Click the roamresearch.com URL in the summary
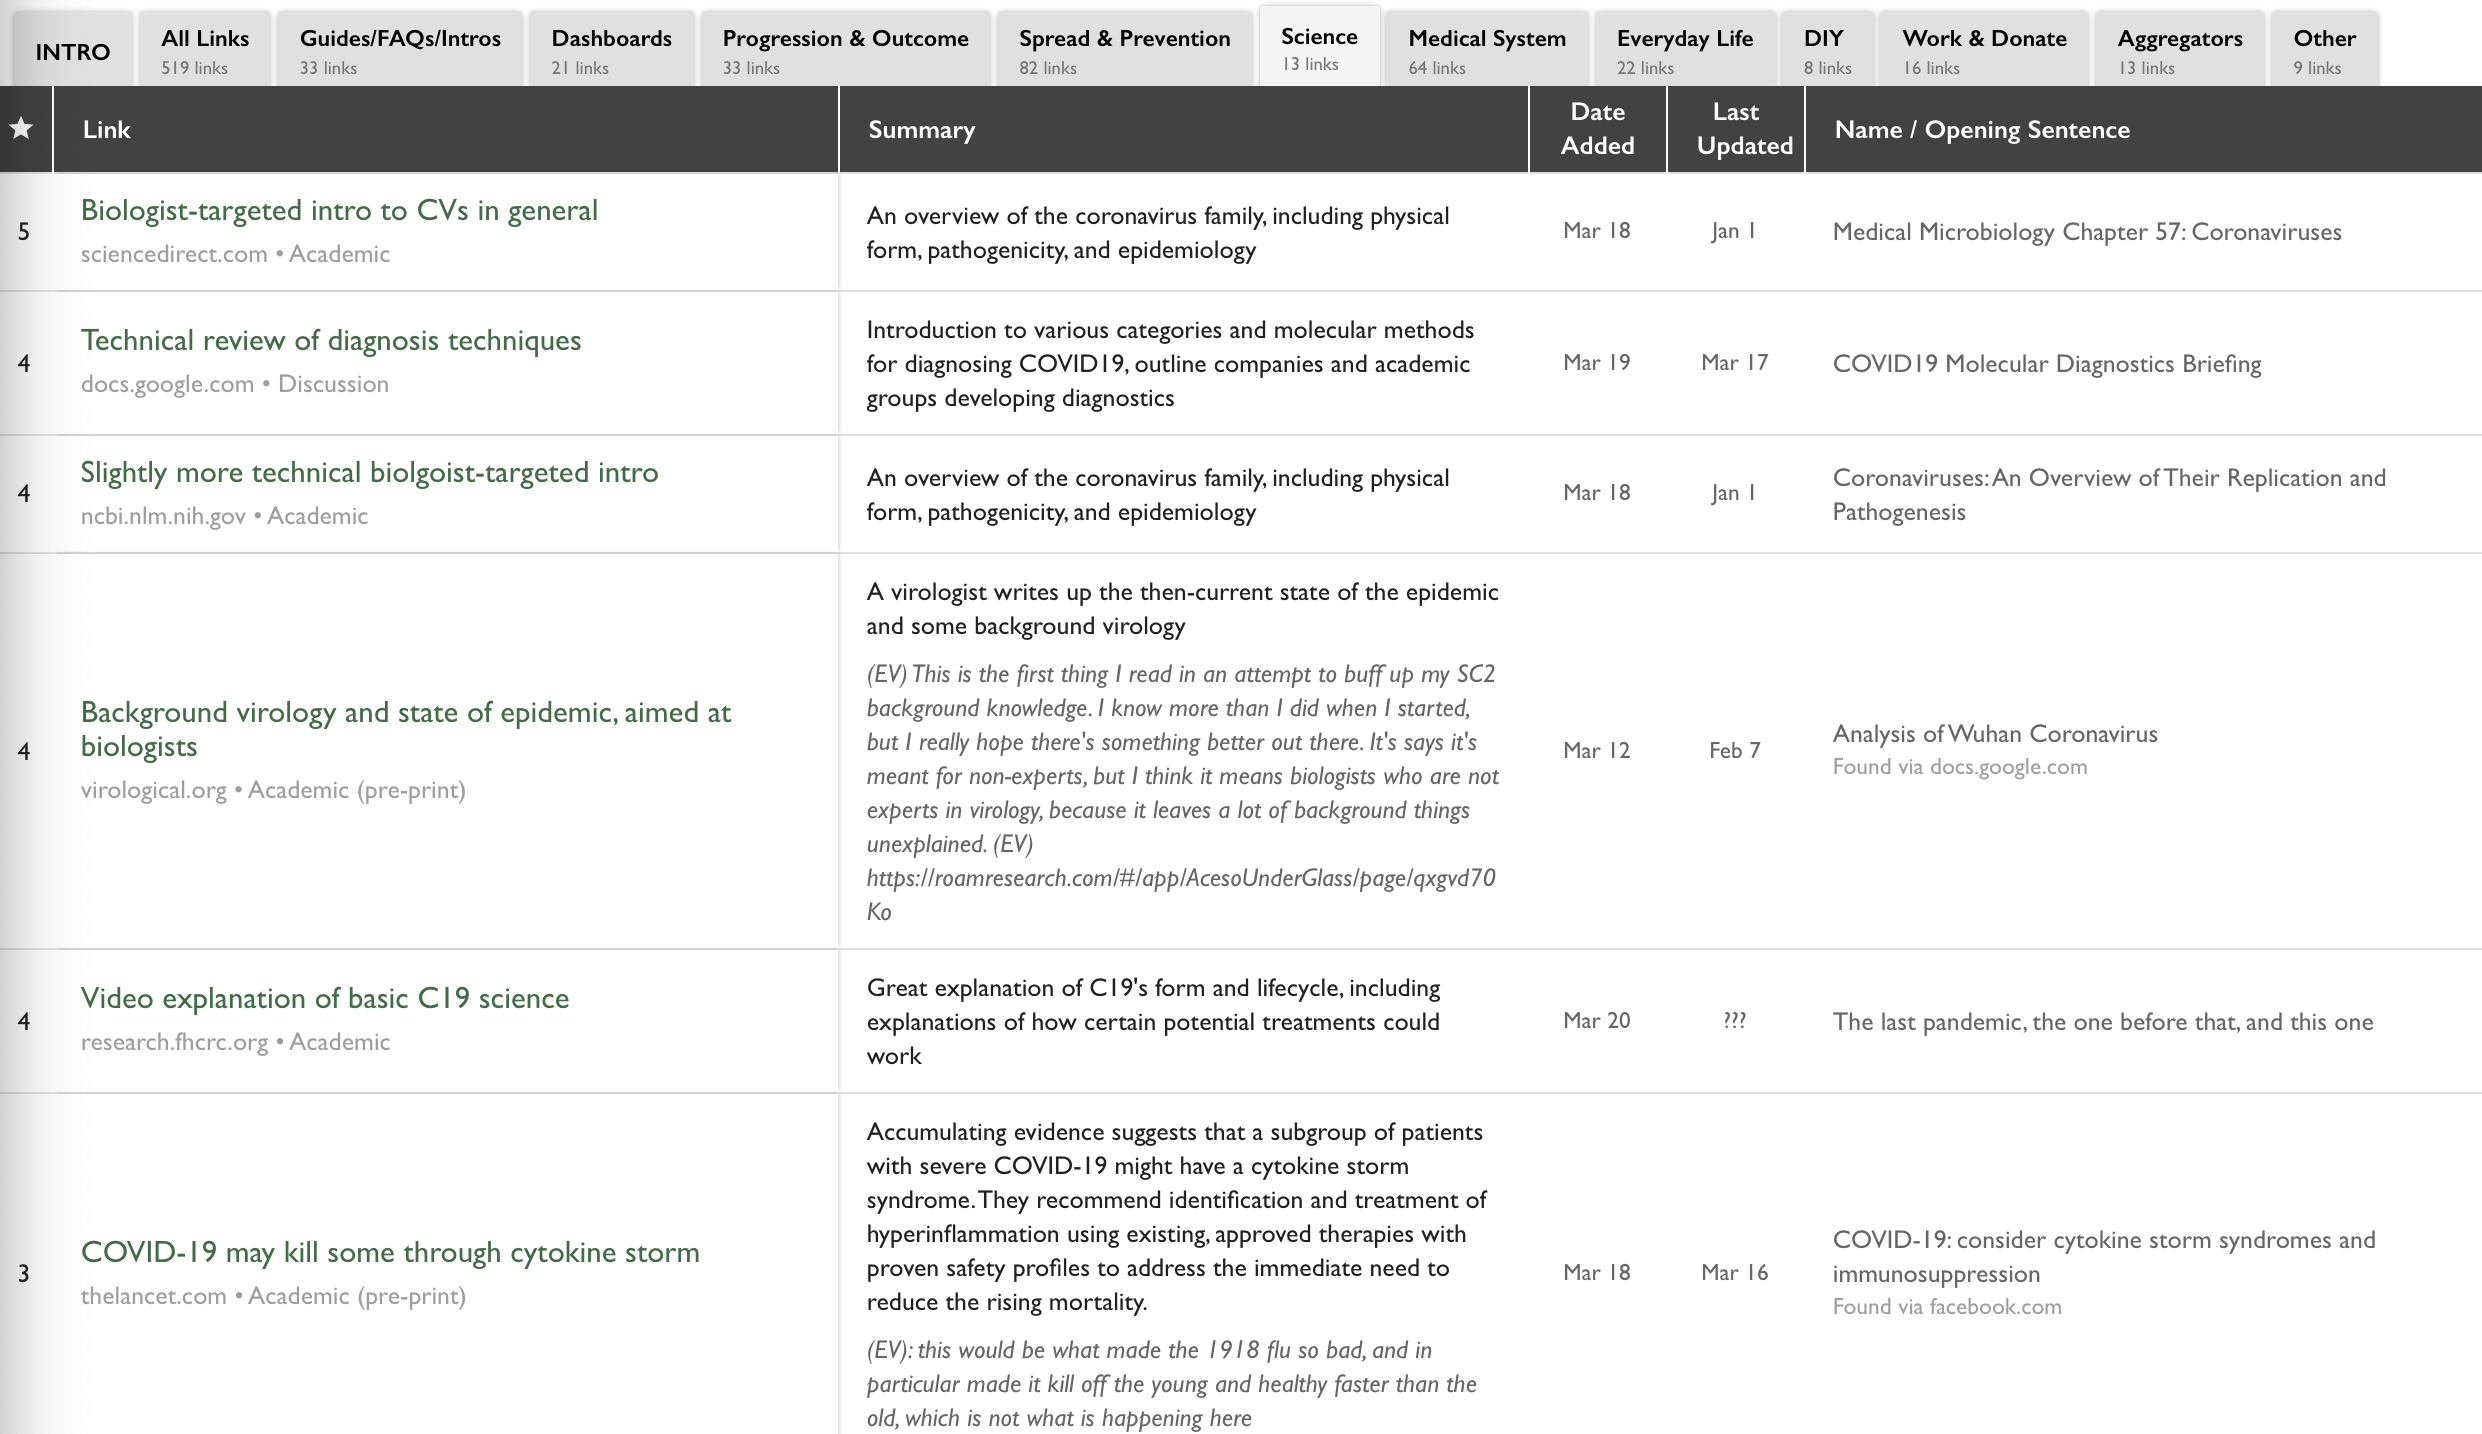The width and height of the screenshot is (2482, 1434). (1180, 879)
